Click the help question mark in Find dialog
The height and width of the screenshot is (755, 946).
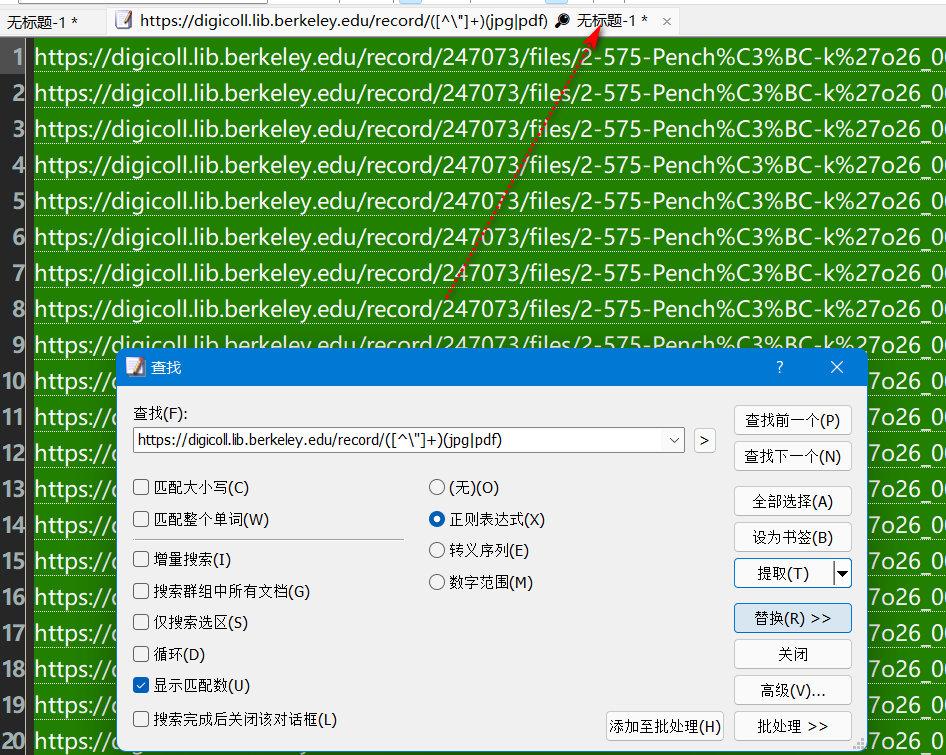(x=780, y=368)
